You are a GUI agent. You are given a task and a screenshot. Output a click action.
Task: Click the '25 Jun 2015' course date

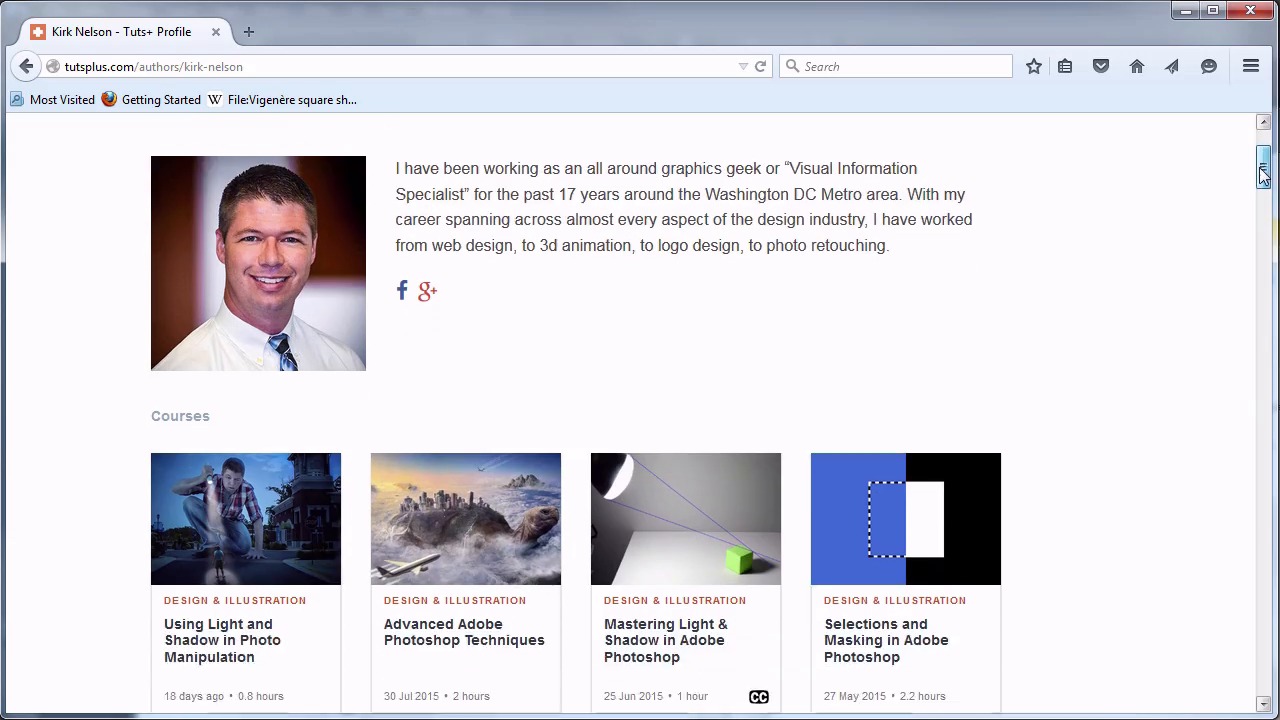(633, 696)
